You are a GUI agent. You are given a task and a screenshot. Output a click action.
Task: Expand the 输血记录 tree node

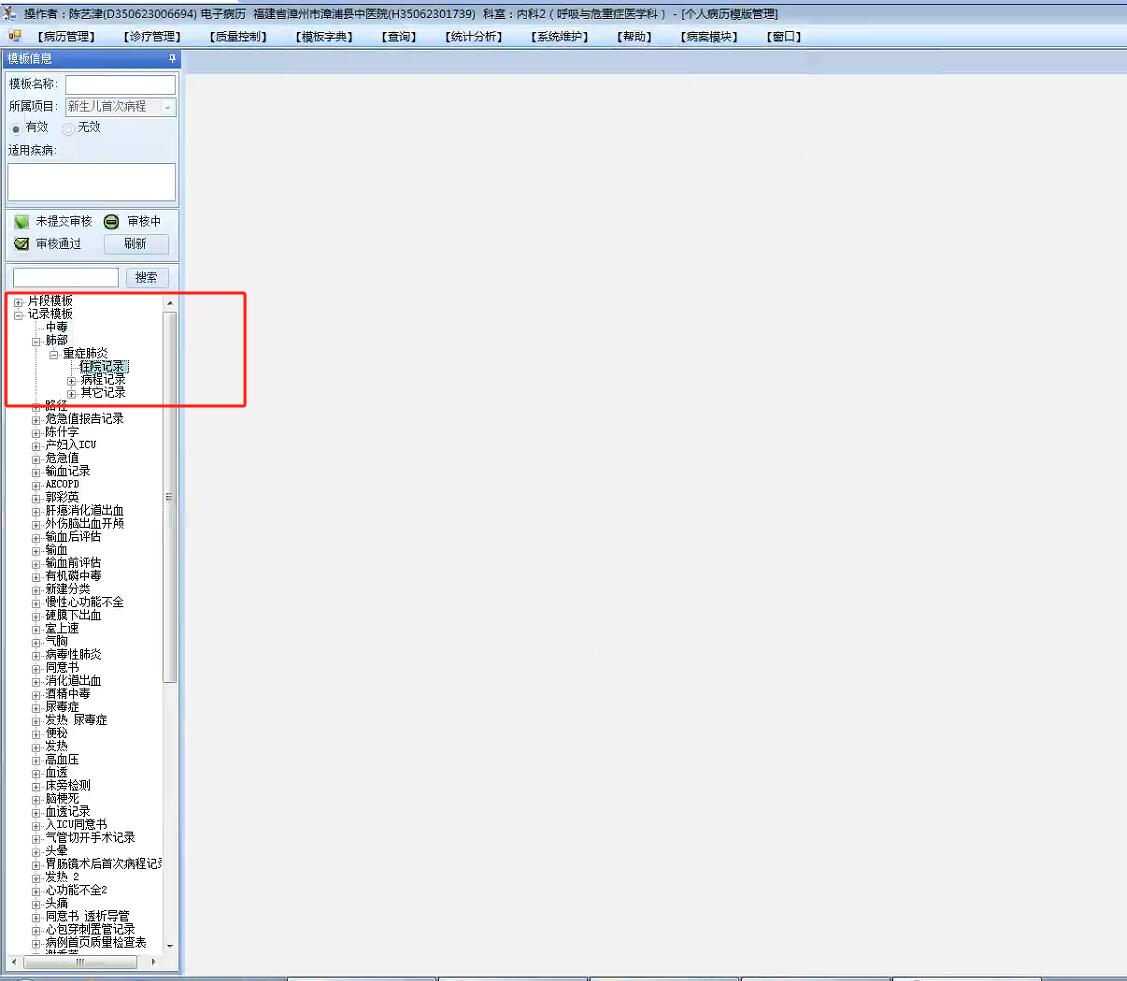(x=36, y=472)
